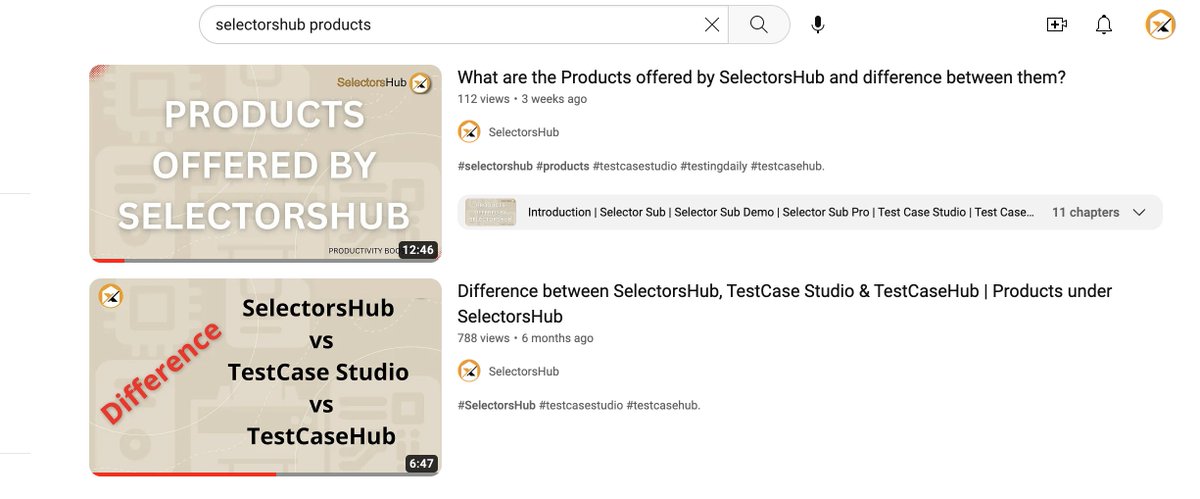
Task: Click '112 views • 3 weeks ago' text
Action: (522, 99)
